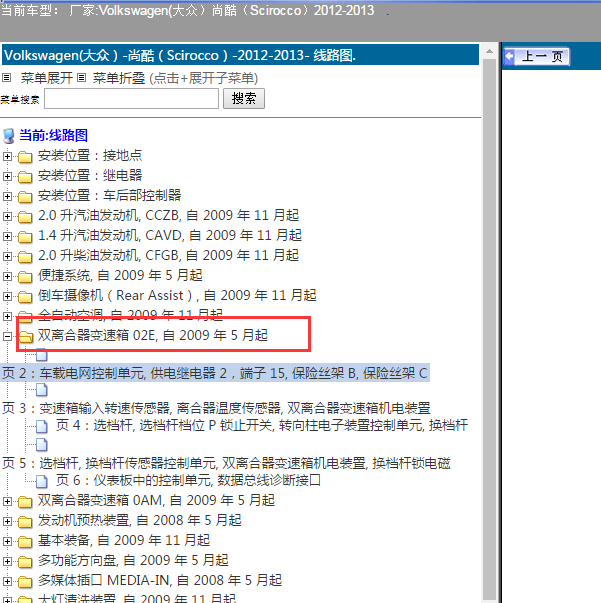Screen dimensions: 601x603
Task: Collapse the 双离合器变速箱 02E node
Action: (7, 336)
